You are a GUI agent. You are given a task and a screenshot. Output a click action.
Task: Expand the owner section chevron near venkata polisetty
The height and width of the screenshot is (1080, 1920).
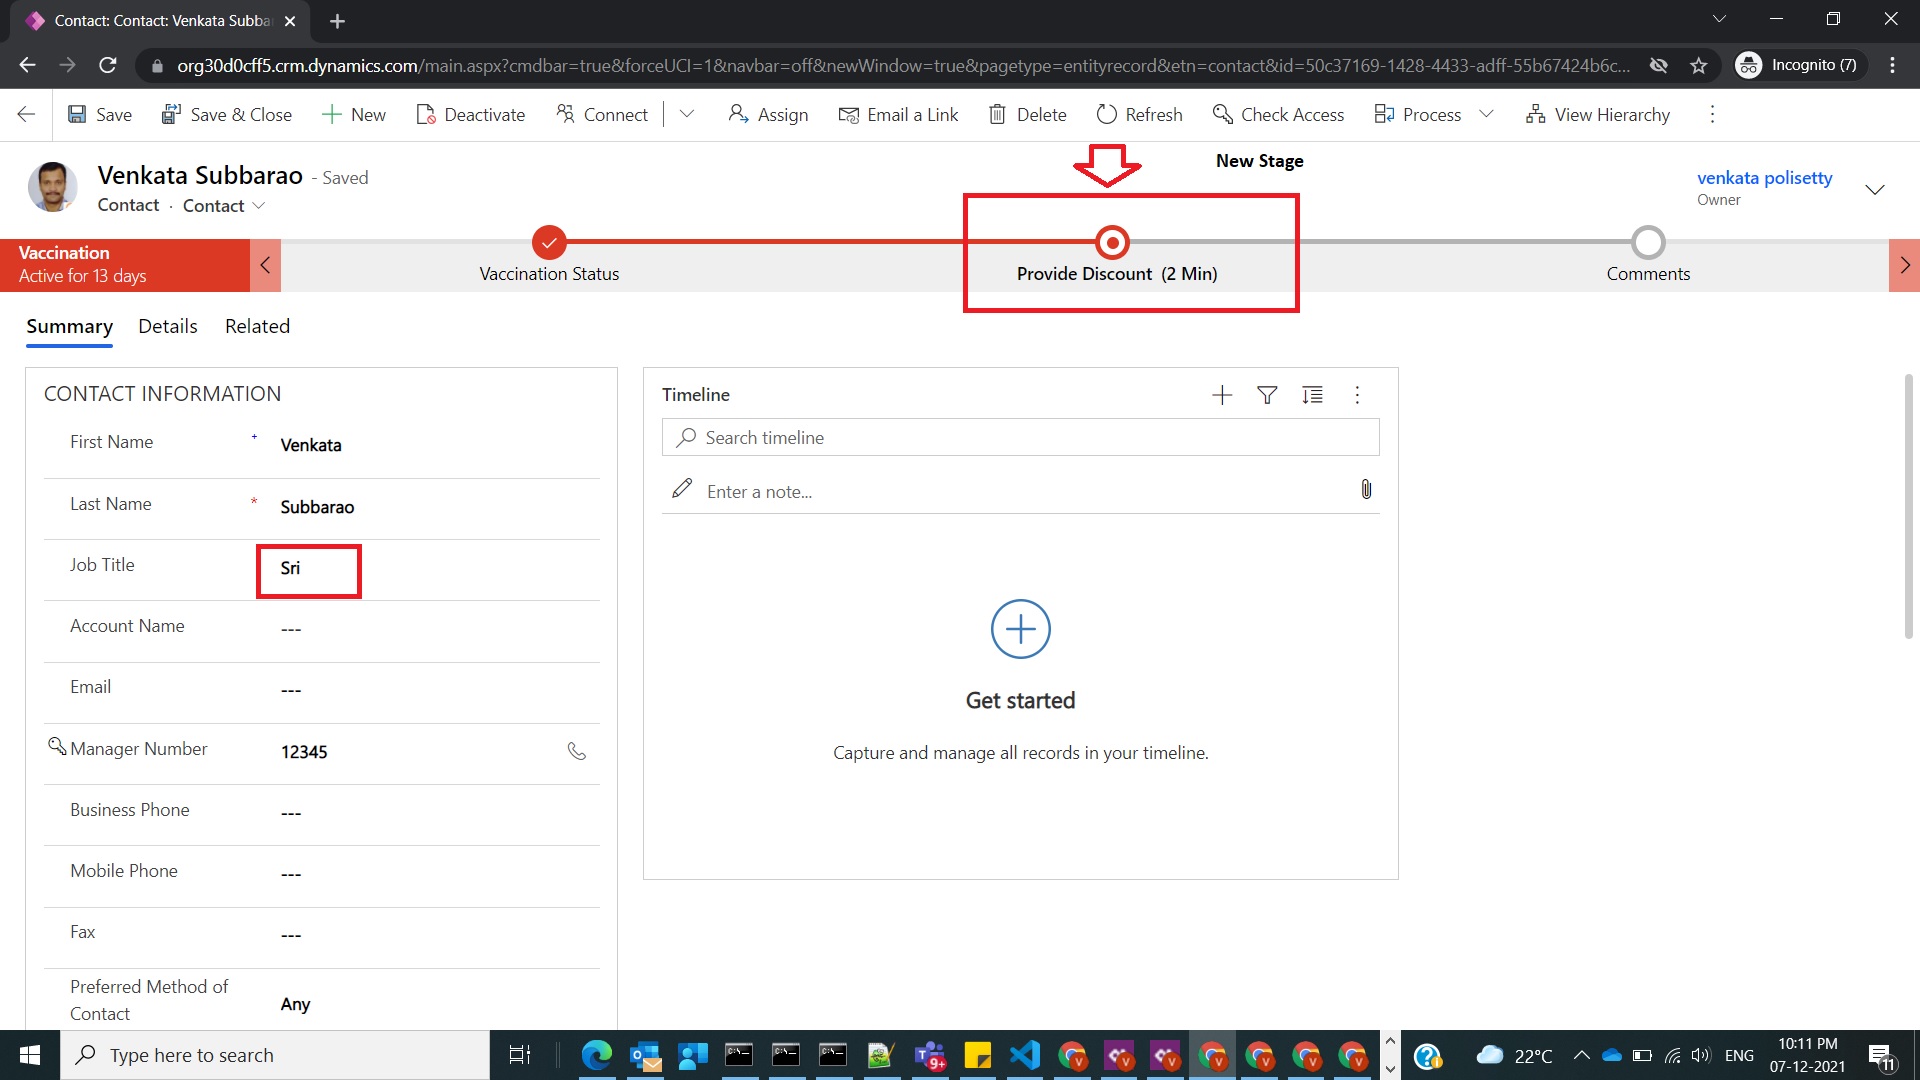tap(1874, 189)
